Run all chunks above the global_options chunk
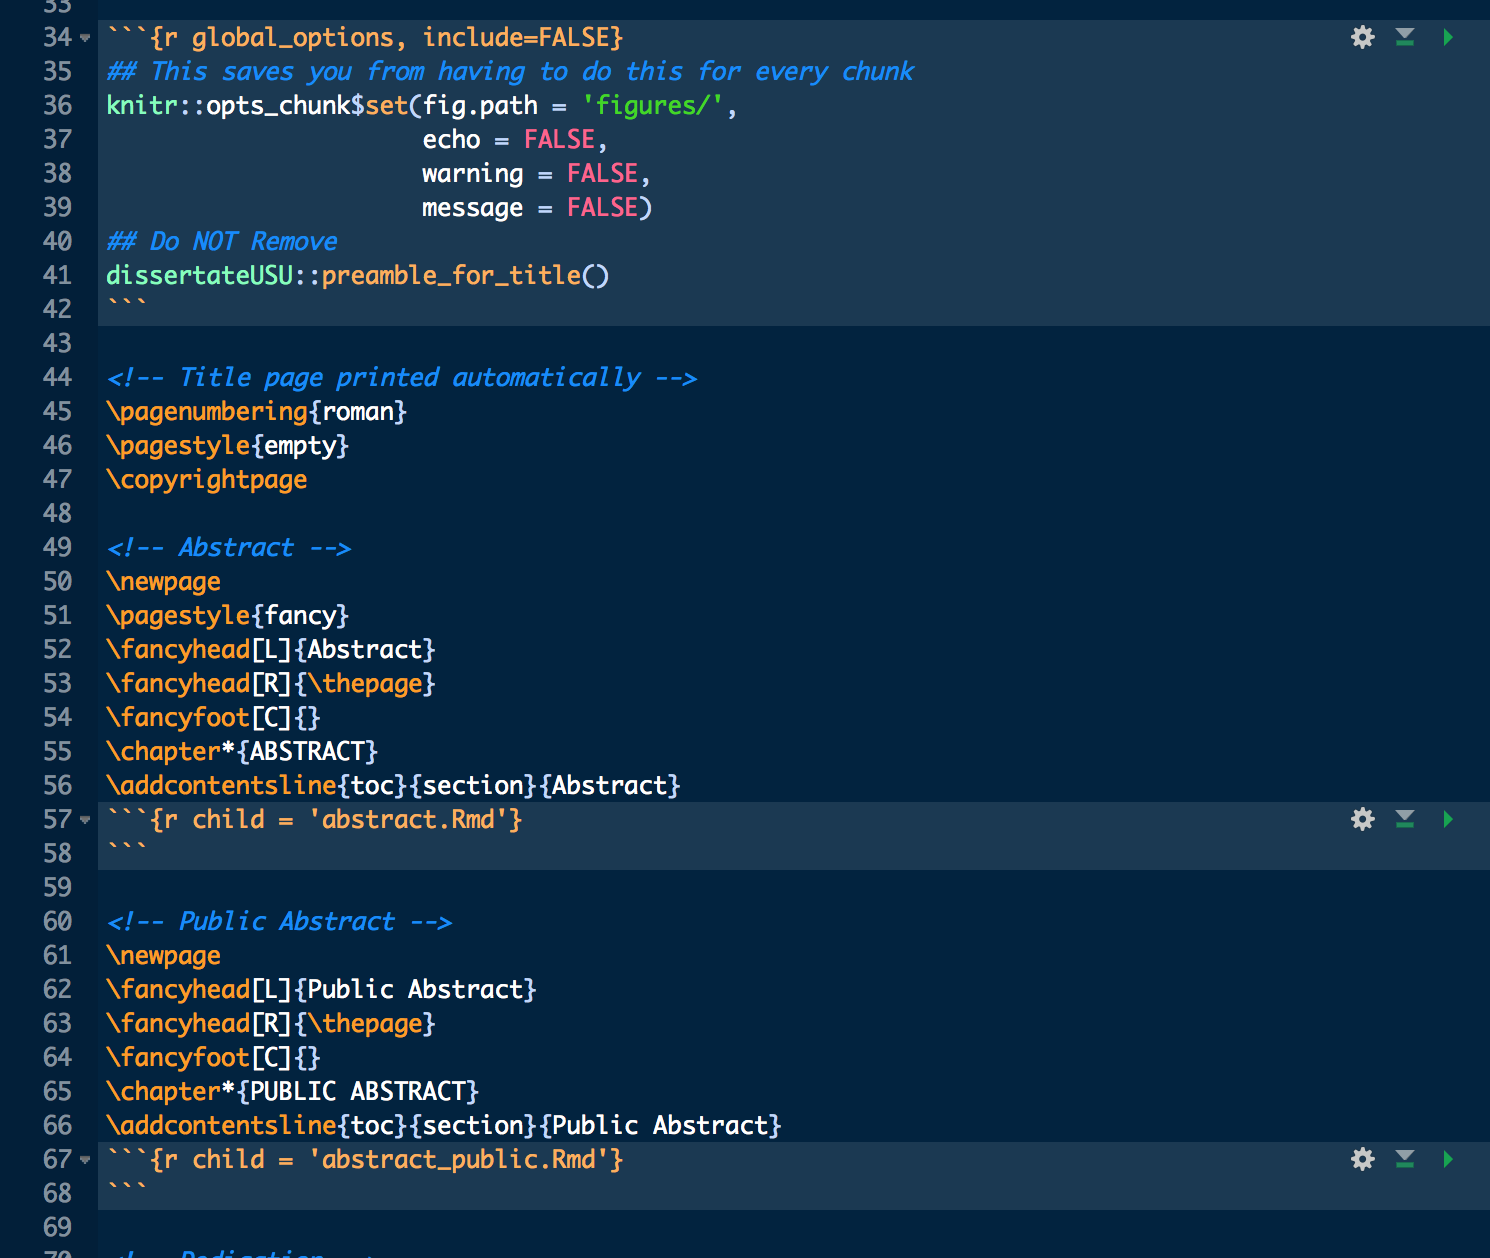Viewport: 1490px width, 1258px height. coord(1405,38)
